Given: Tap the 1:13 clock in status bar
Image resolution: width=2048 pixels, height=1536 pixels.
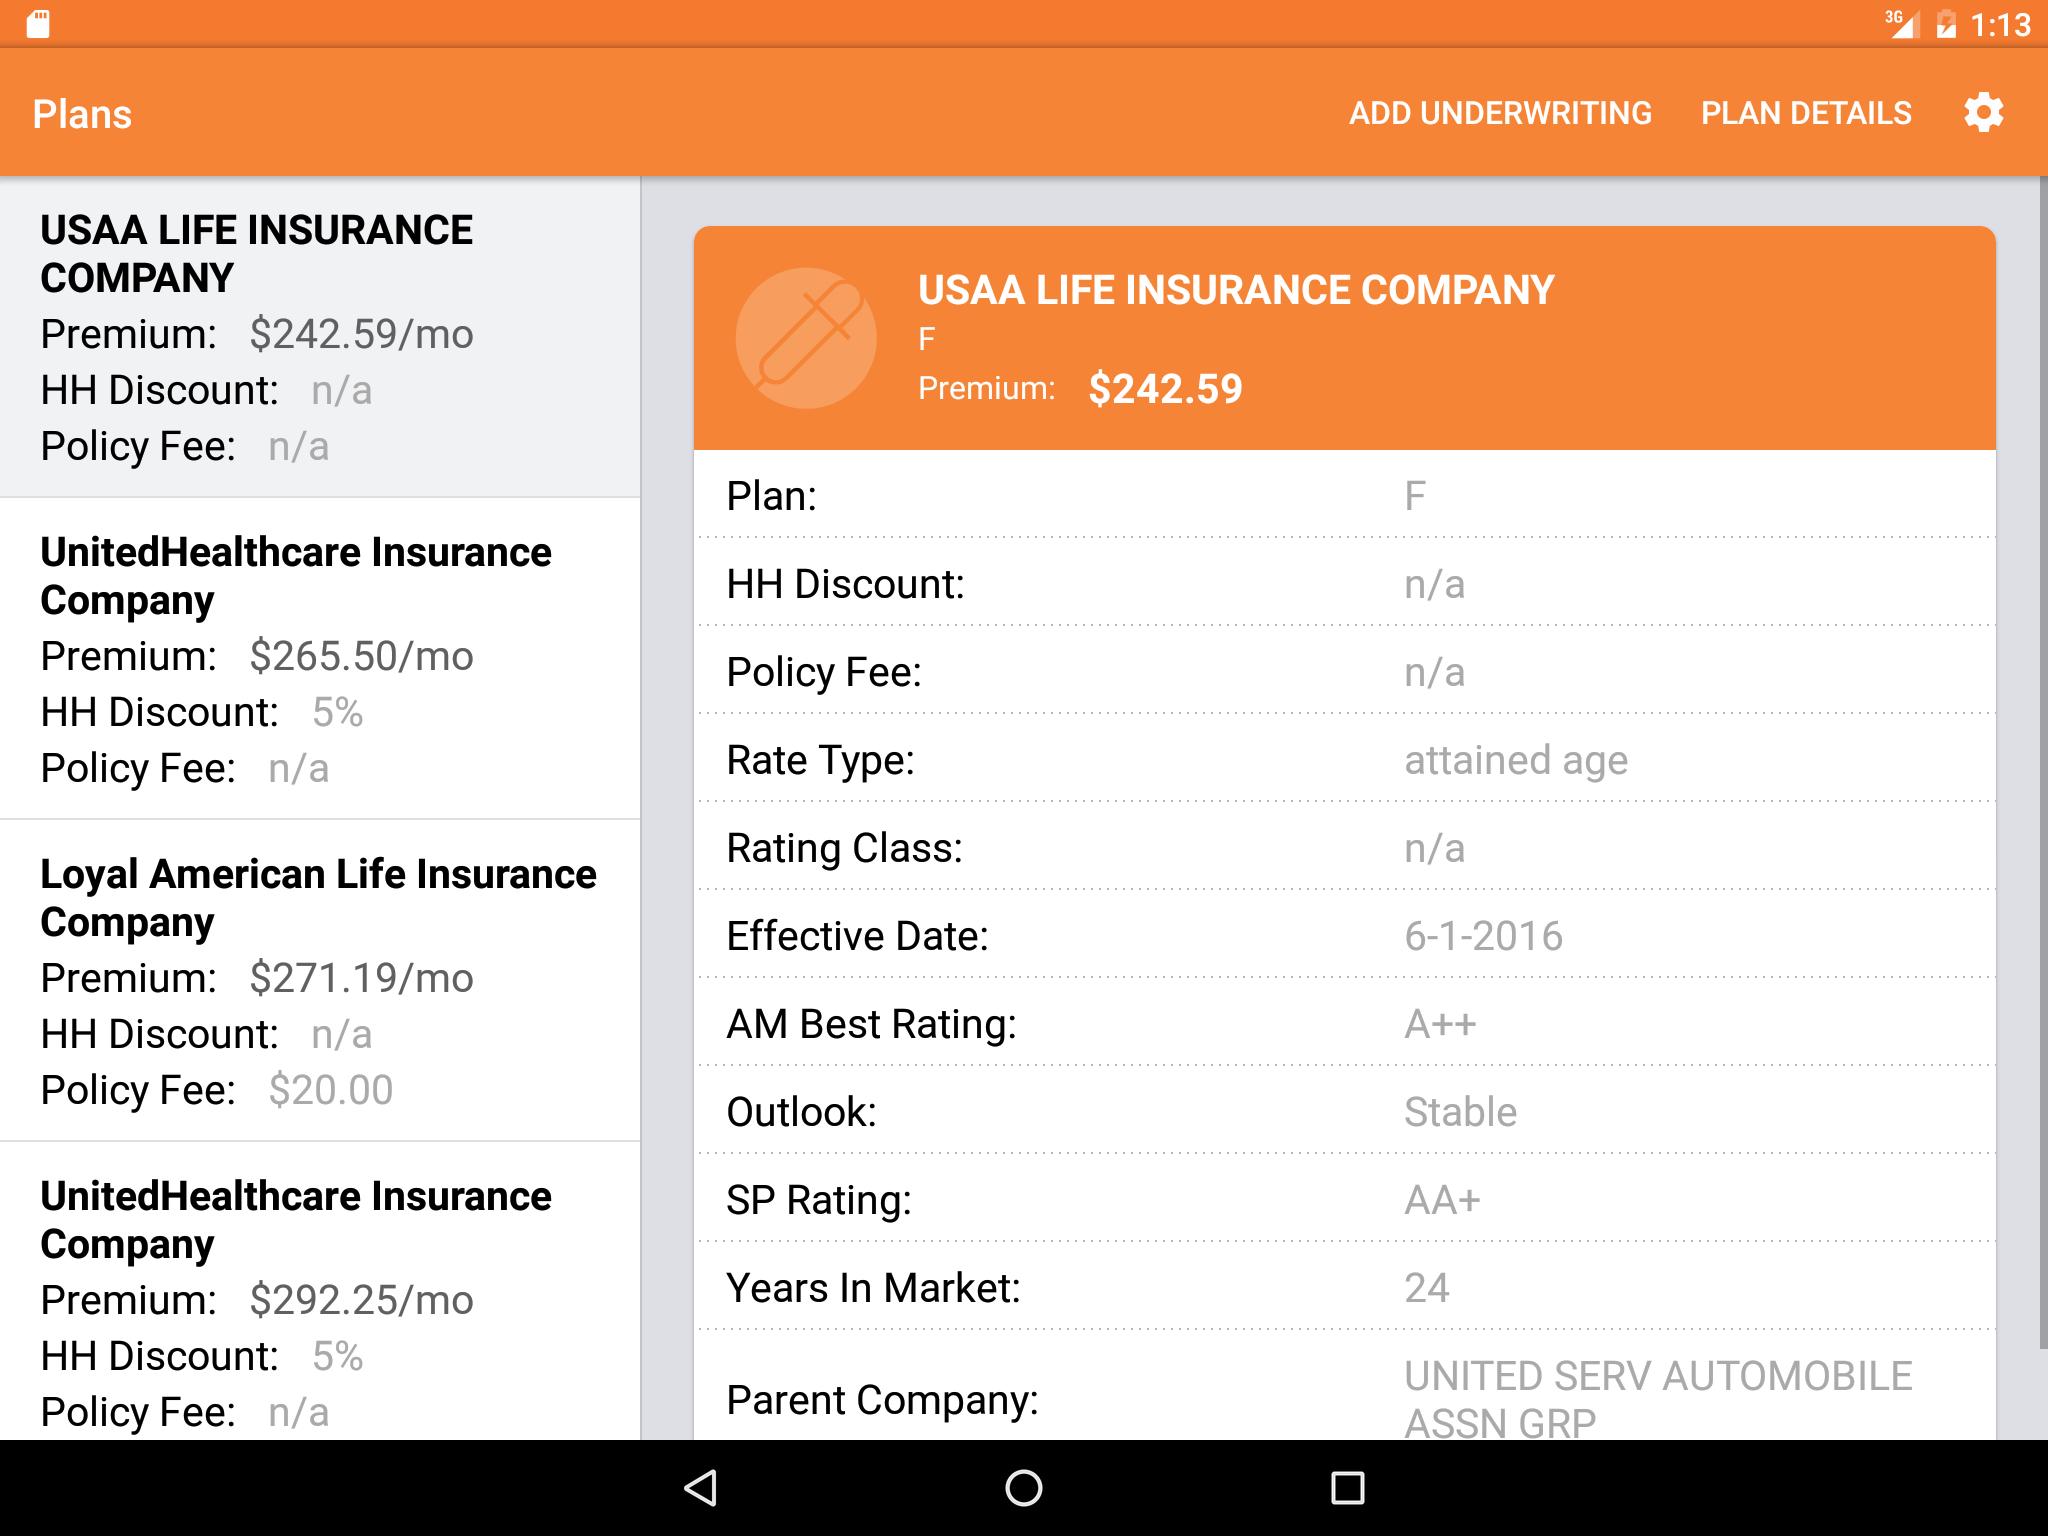Looking at the screenshot, I should point(2000,25).
